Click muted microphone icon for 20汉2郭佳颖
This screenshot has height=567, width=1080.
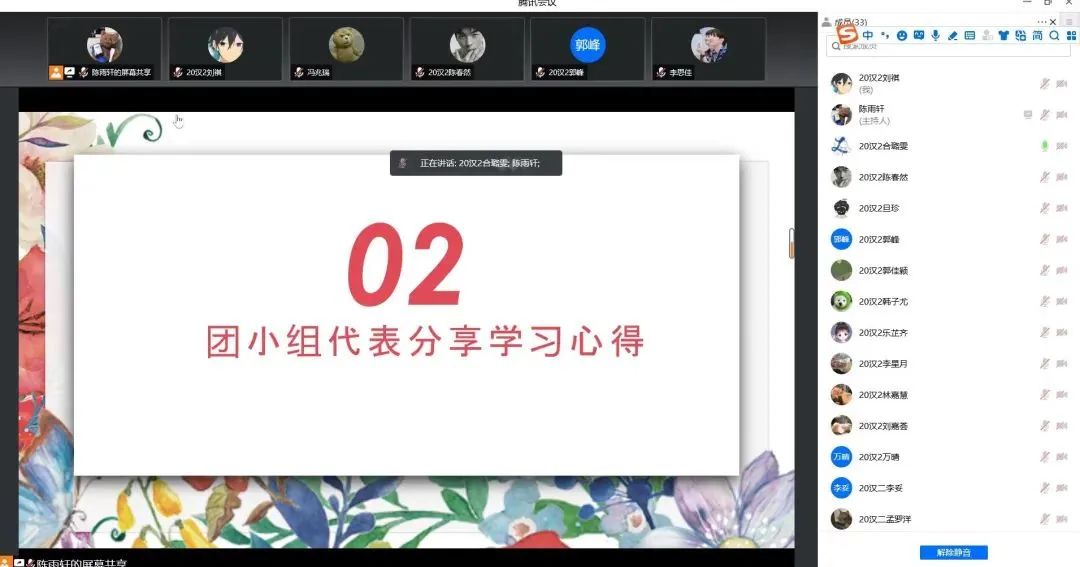tap(1045, 270)
